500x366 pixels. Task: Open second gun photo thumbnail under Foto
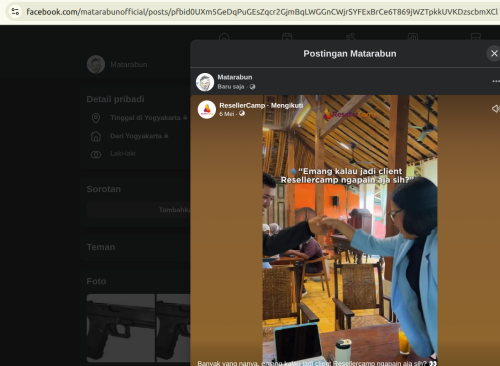pos(173,328)
